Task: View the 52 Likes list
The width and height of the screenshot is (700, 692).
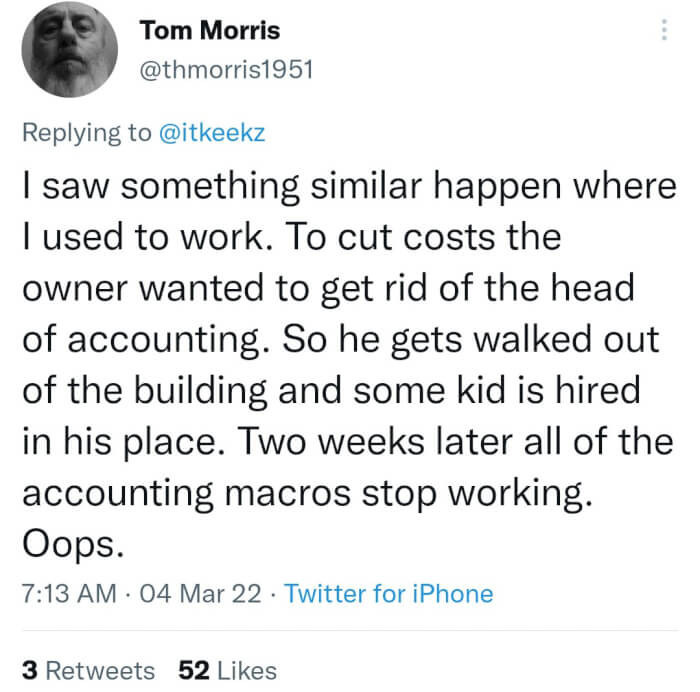Action: [226, 669]
